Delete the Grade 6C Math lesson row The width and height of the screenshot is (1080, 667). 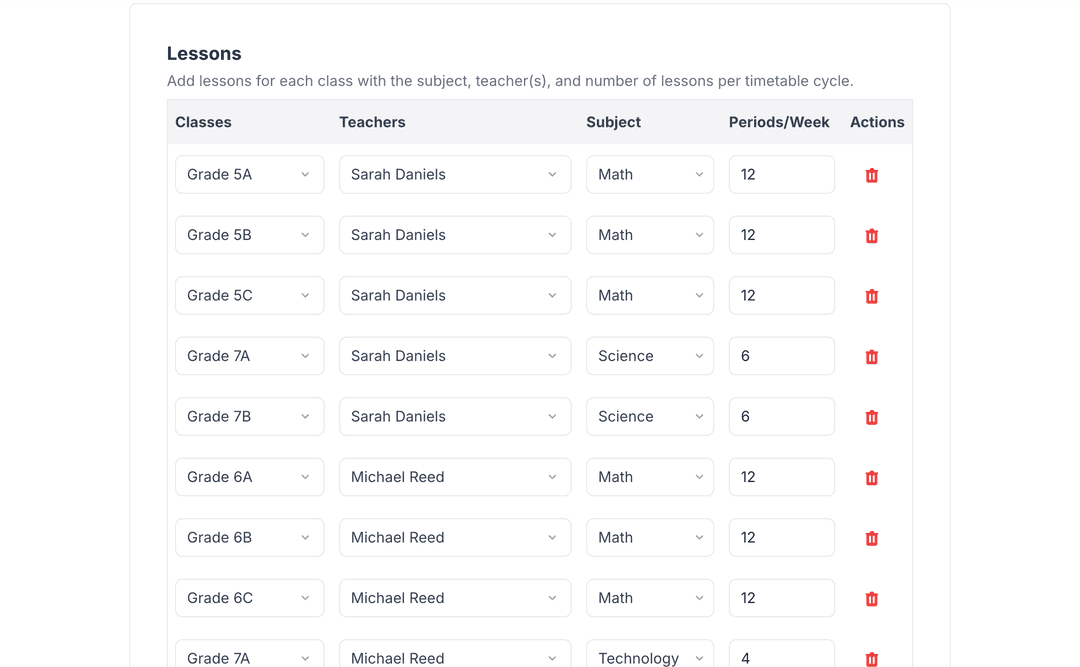pos(871,598)
